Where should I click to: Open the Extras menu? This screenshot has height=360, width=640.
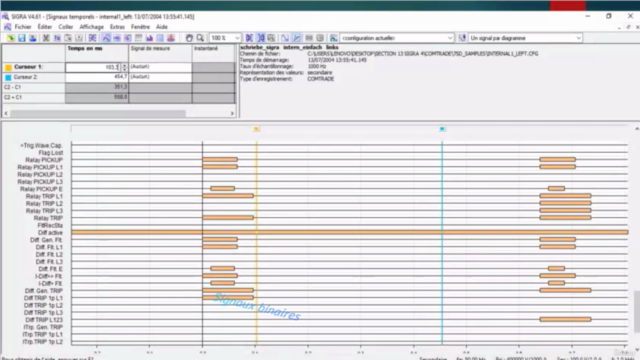(x=117, y=27)
